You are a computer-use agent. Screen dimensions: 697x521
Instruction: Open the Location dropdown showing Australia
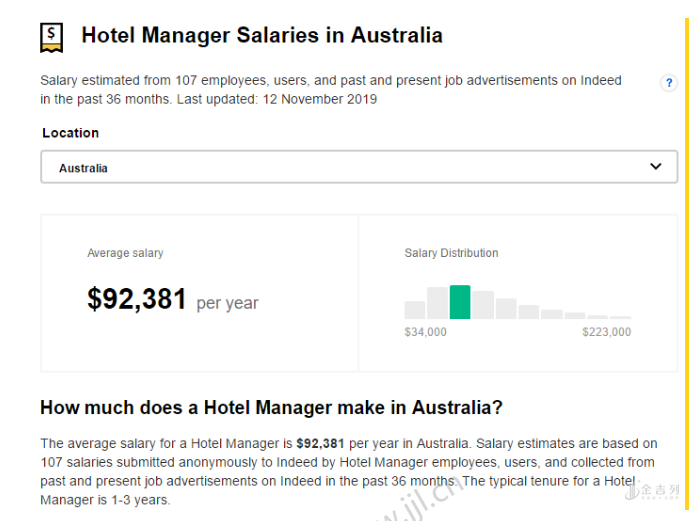coord(358,167)
